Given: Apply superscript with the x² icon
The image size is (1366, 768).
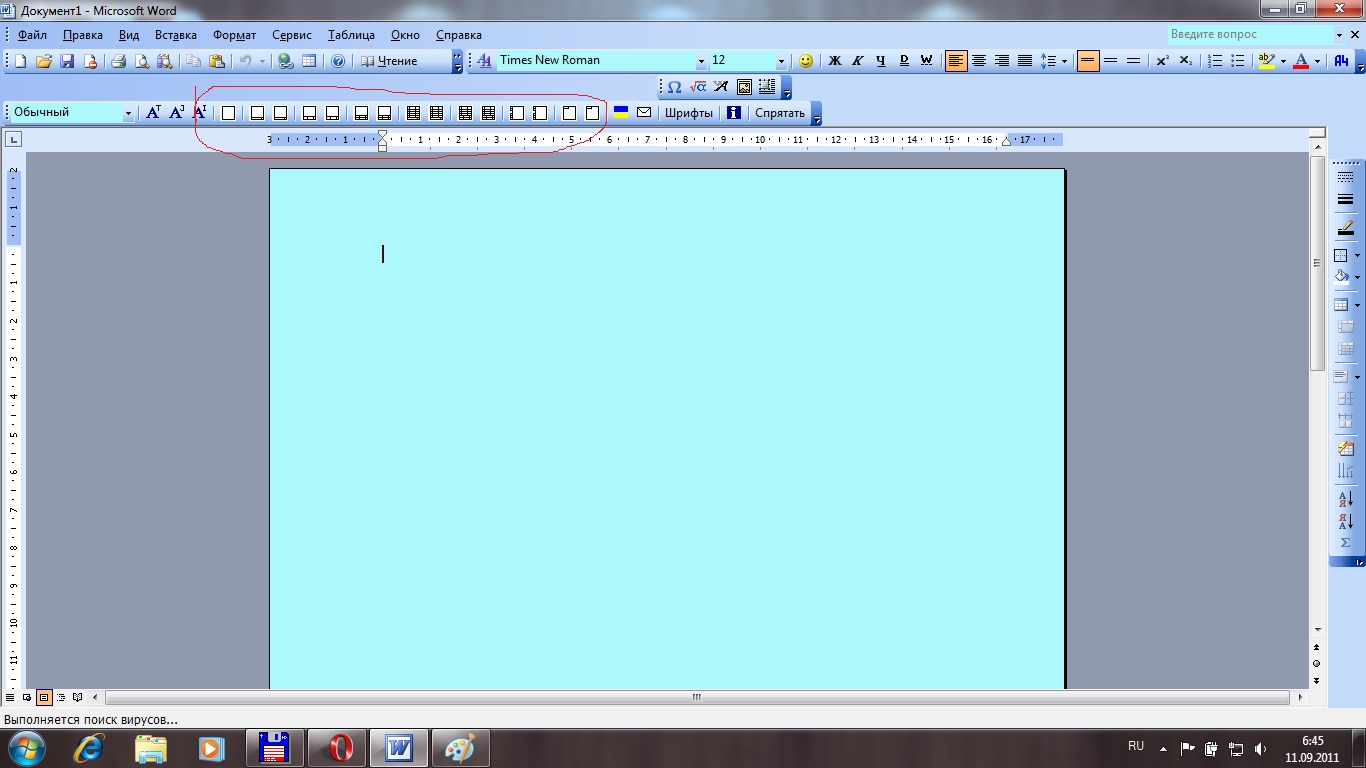Looking at the screenshot, I should point(1162,61).
